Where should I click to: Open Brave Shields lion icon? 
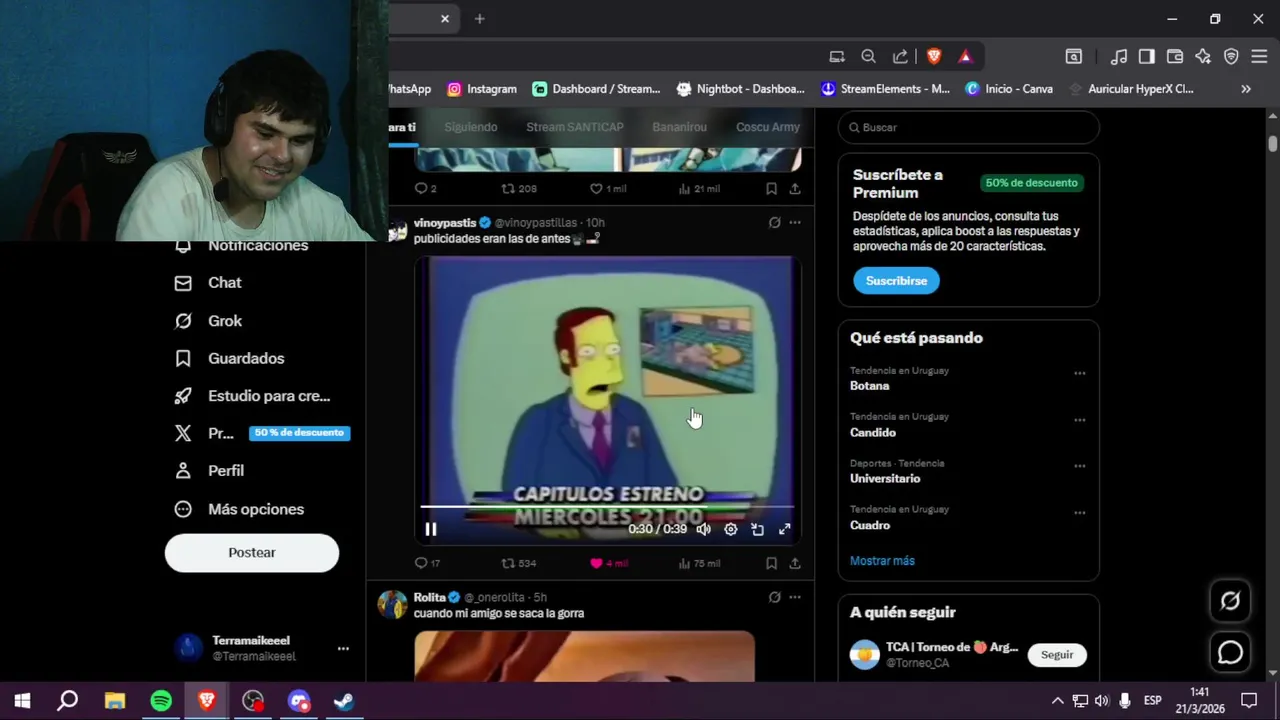pyautogui.click(x=934, y=57)
